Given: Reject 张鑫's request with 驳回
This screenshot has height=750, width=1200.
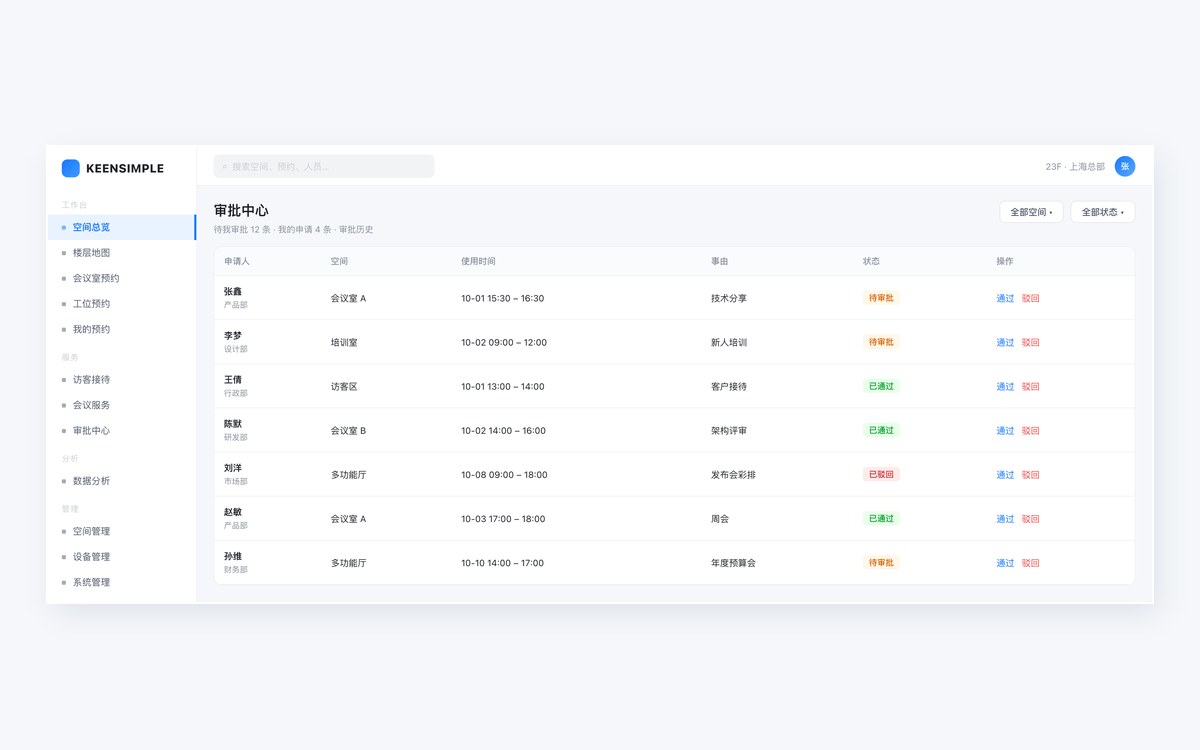Looking at the screenshot, I should click(x=1031, y=298).
